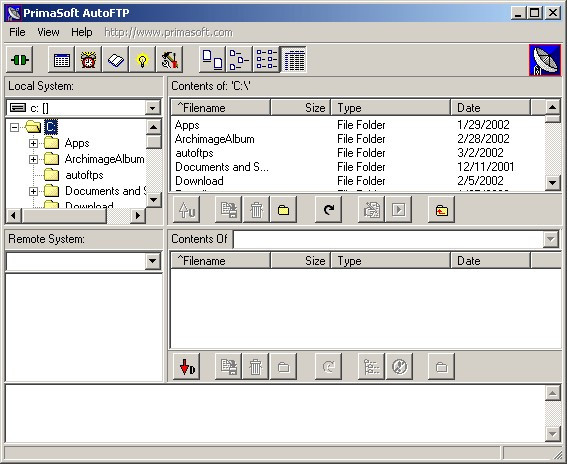Select the Download row in file list
The width and height of the screenshot is (567, 464).
tap(358, 181)
